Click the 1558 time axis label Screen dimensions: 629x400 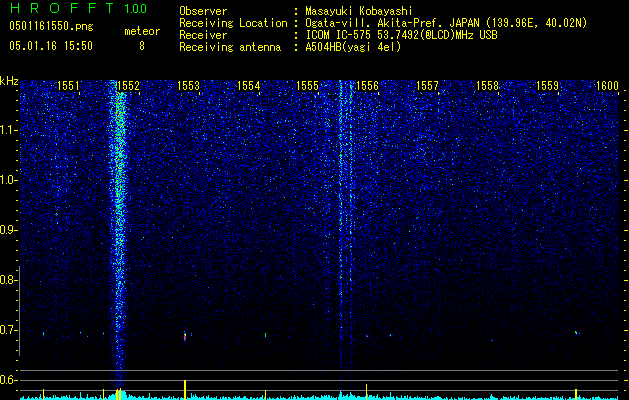click(x=487, y=85)
